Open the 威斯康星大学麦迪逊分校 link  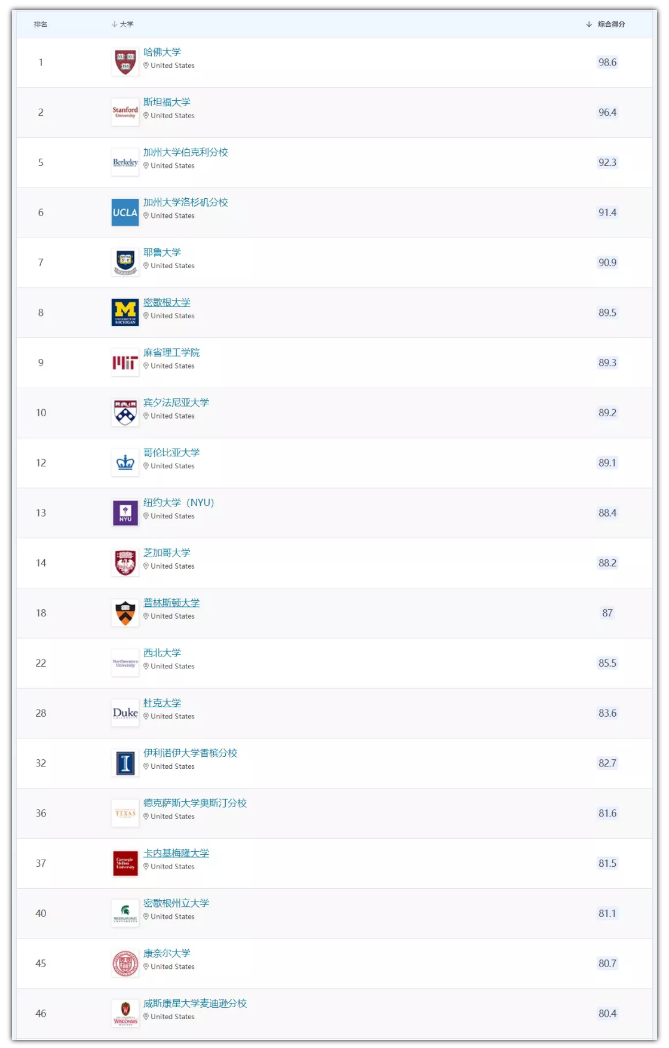[194, 1003]
